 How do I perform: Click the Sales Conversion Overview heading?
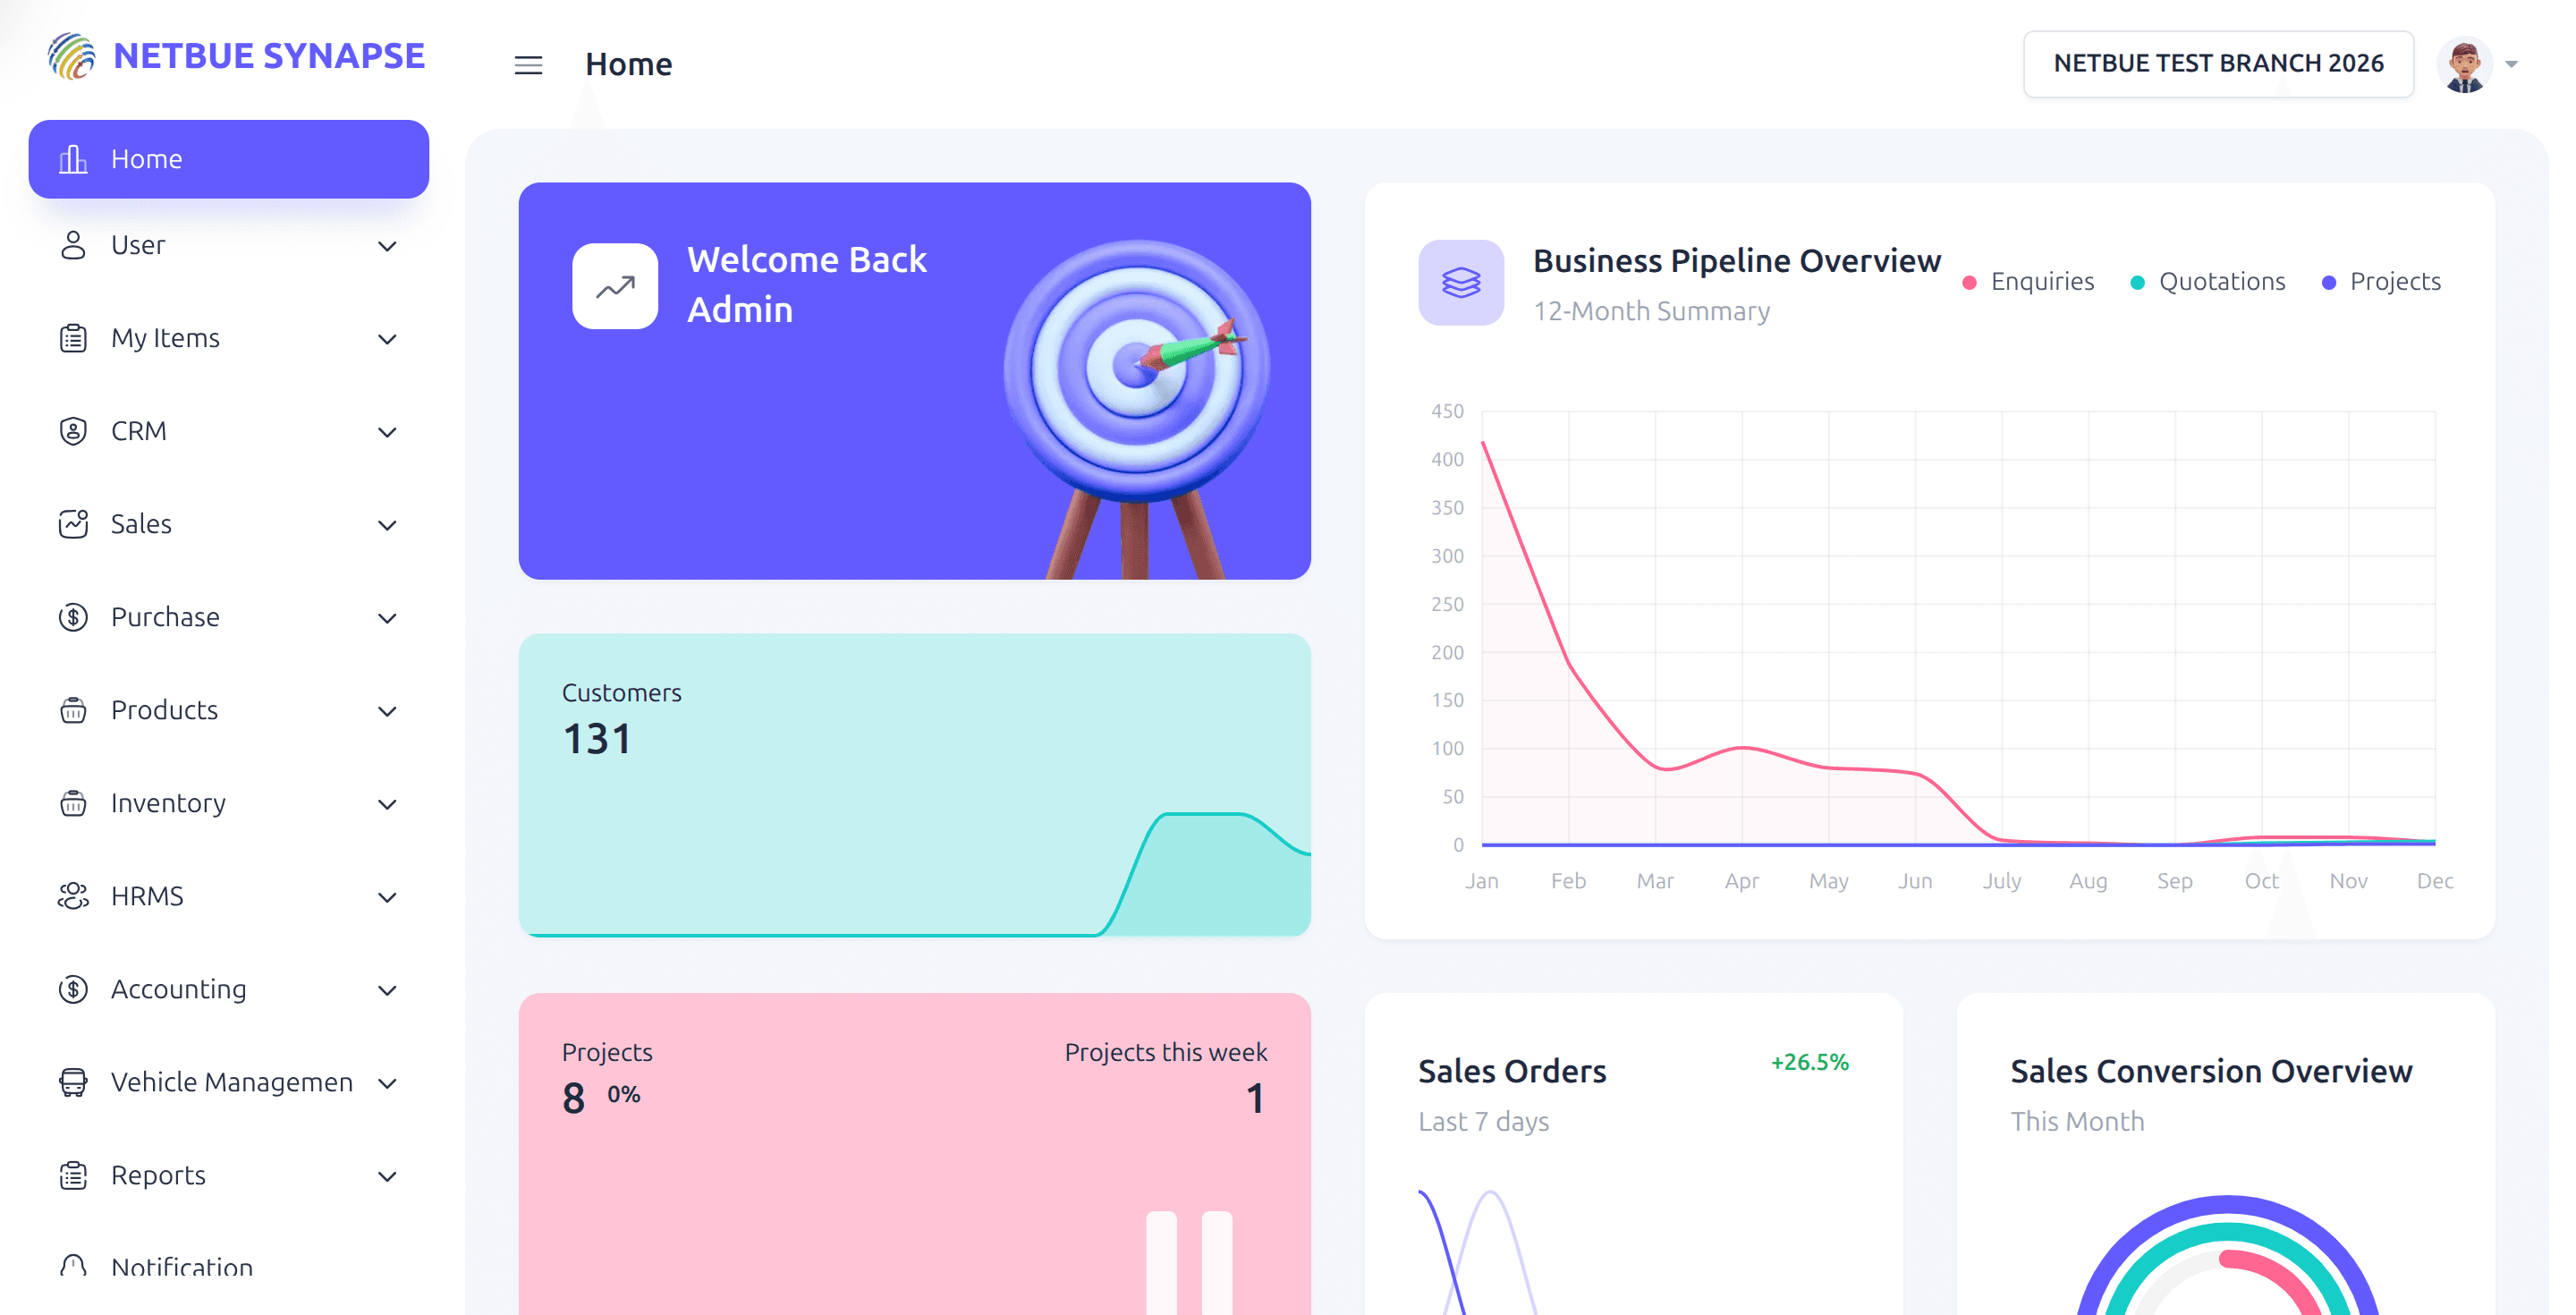tap(2211, 1072)
